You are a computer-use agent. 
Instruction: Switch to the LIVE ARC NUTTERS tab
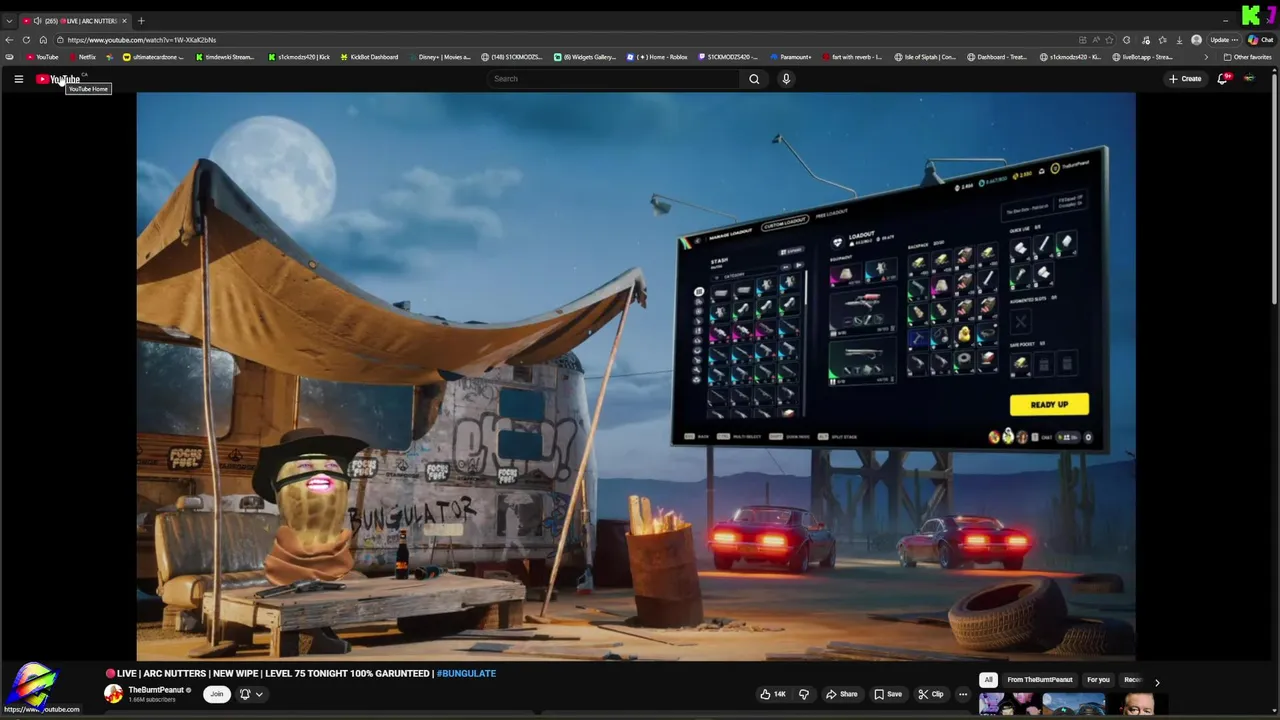[x=75, y=21]
